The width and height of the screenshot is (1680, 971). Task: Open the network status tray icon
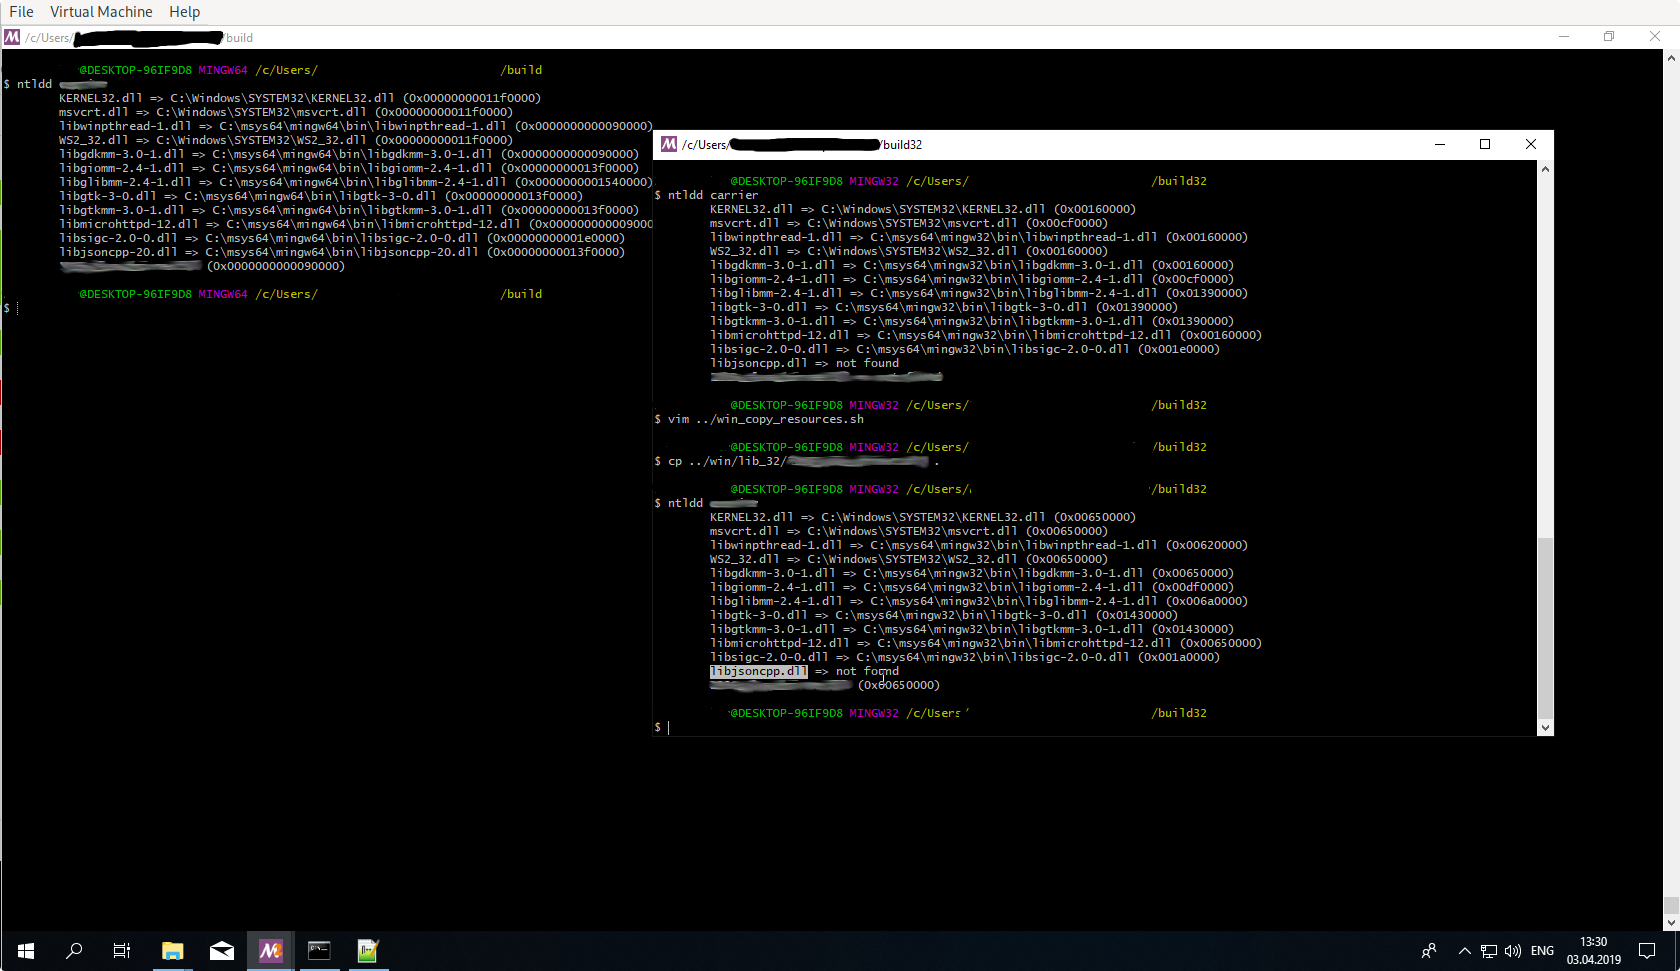tap(1489, 951)
